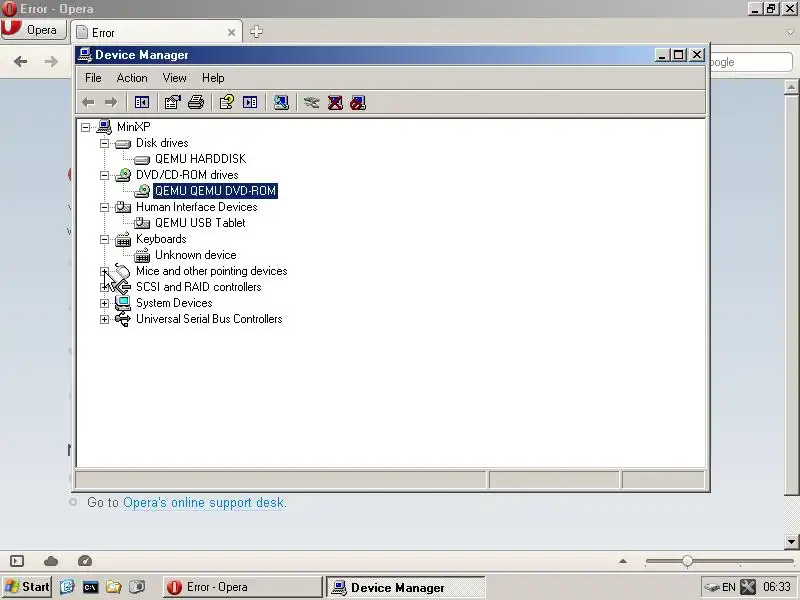Select the System Devices label

pos(174,303)
